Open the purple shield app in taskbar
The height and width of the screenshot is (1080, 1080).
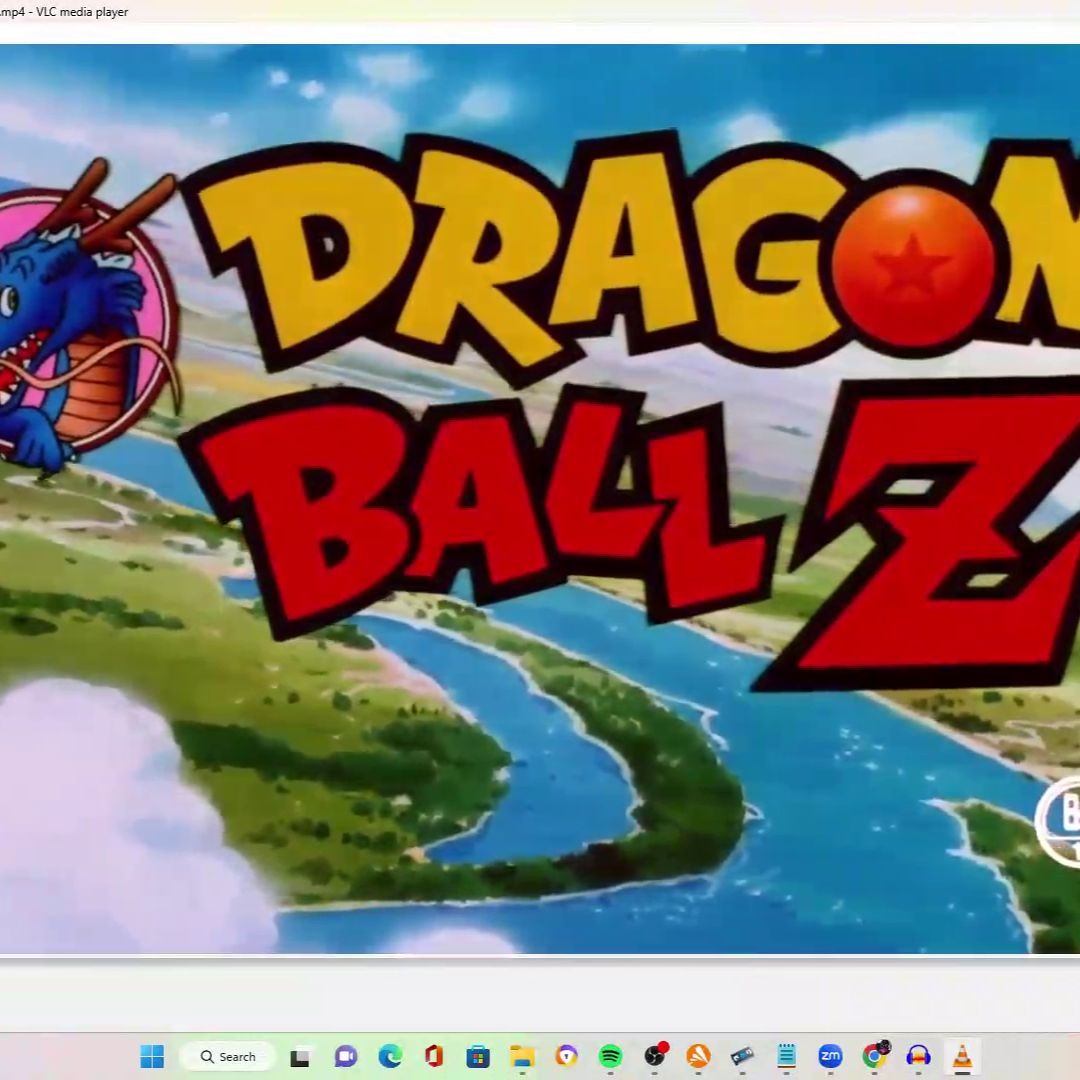(x=566, y=1056)
